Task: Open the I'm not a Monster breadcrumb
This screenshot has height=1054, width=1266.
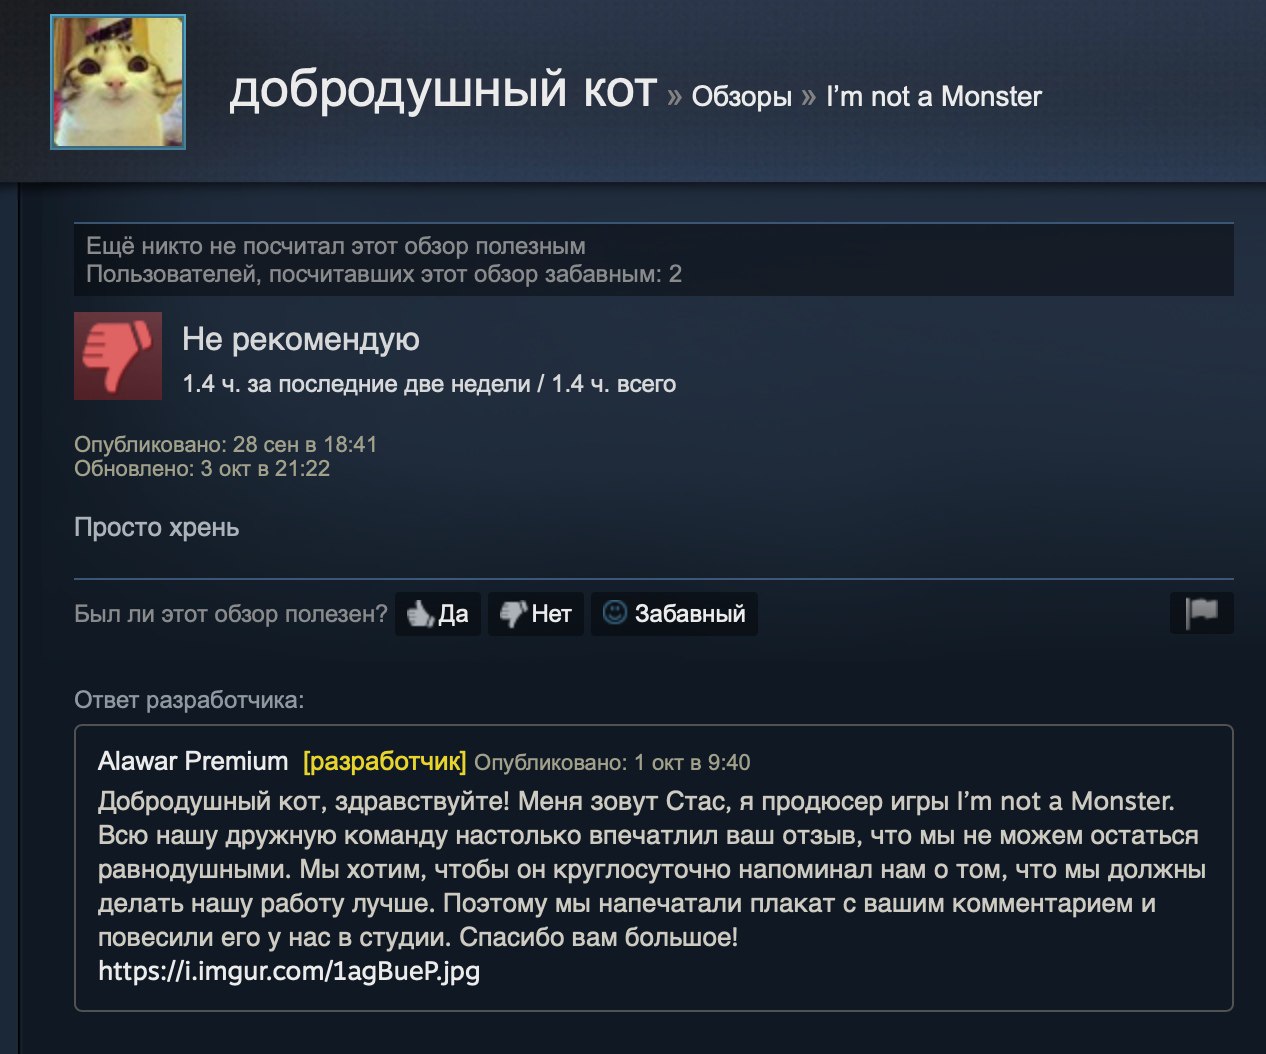Action: (x=934, y=96)
